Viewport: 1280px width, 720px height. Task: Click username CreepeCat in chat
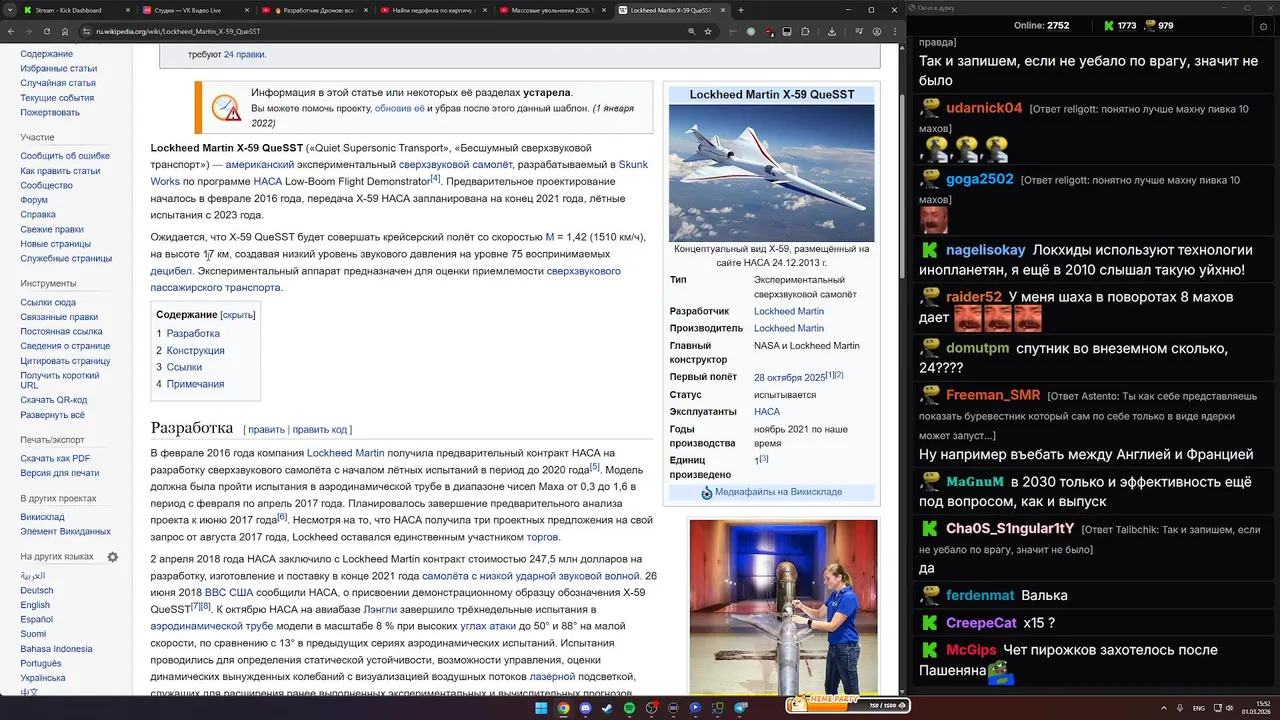coord(981,623)
